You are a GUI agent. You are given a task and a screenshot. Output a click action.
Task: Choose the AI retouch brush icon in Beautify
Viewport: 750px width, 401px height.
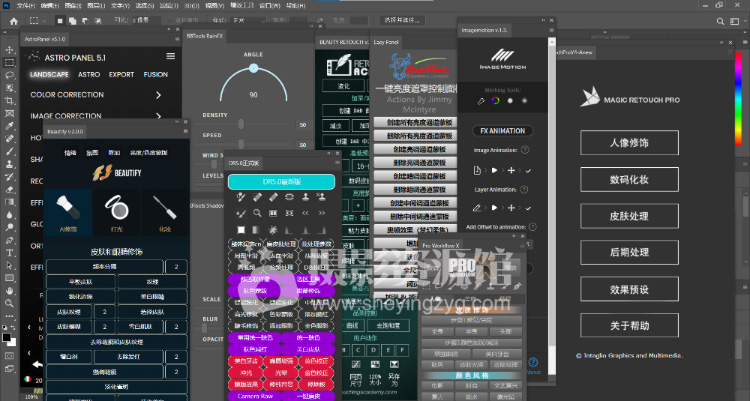[68, 212]
